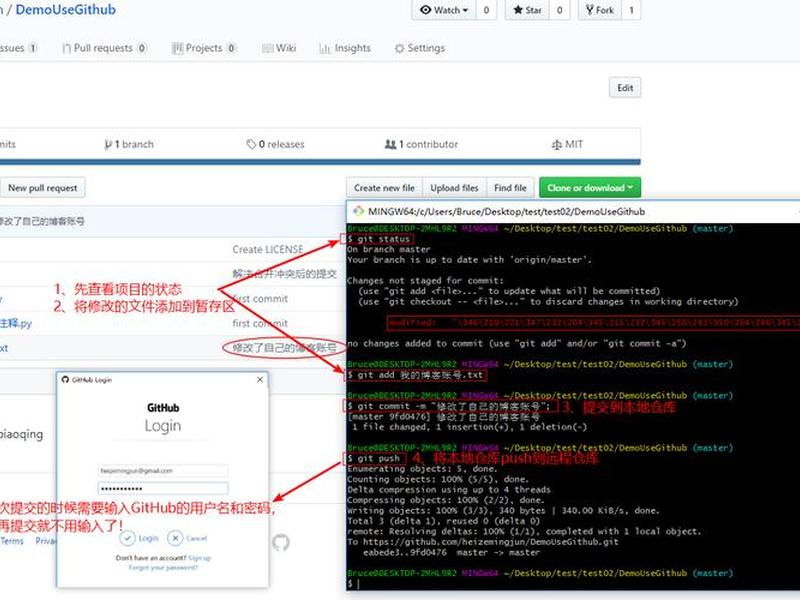
Task: Click the Insights graph icon
Action: coord(324,48)
